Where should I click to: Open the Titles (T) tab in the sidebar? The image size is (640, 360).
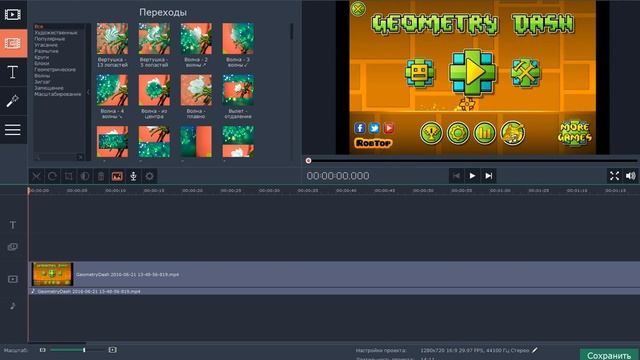point(13,72)
